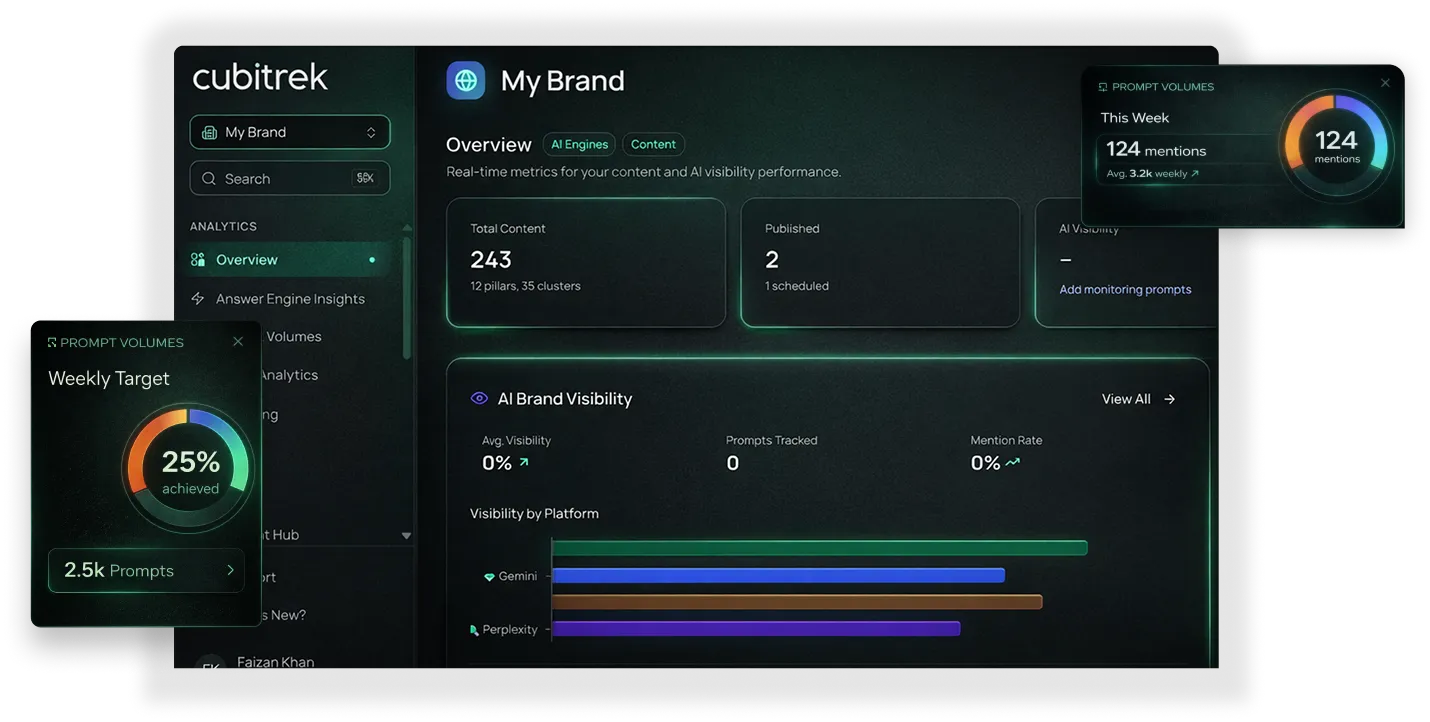The height and width of the screenshot is (722, 1430).
Task: Click the lightning bolt Answer Engine icon
Action: pyautogui.click(x=198, y=299)
